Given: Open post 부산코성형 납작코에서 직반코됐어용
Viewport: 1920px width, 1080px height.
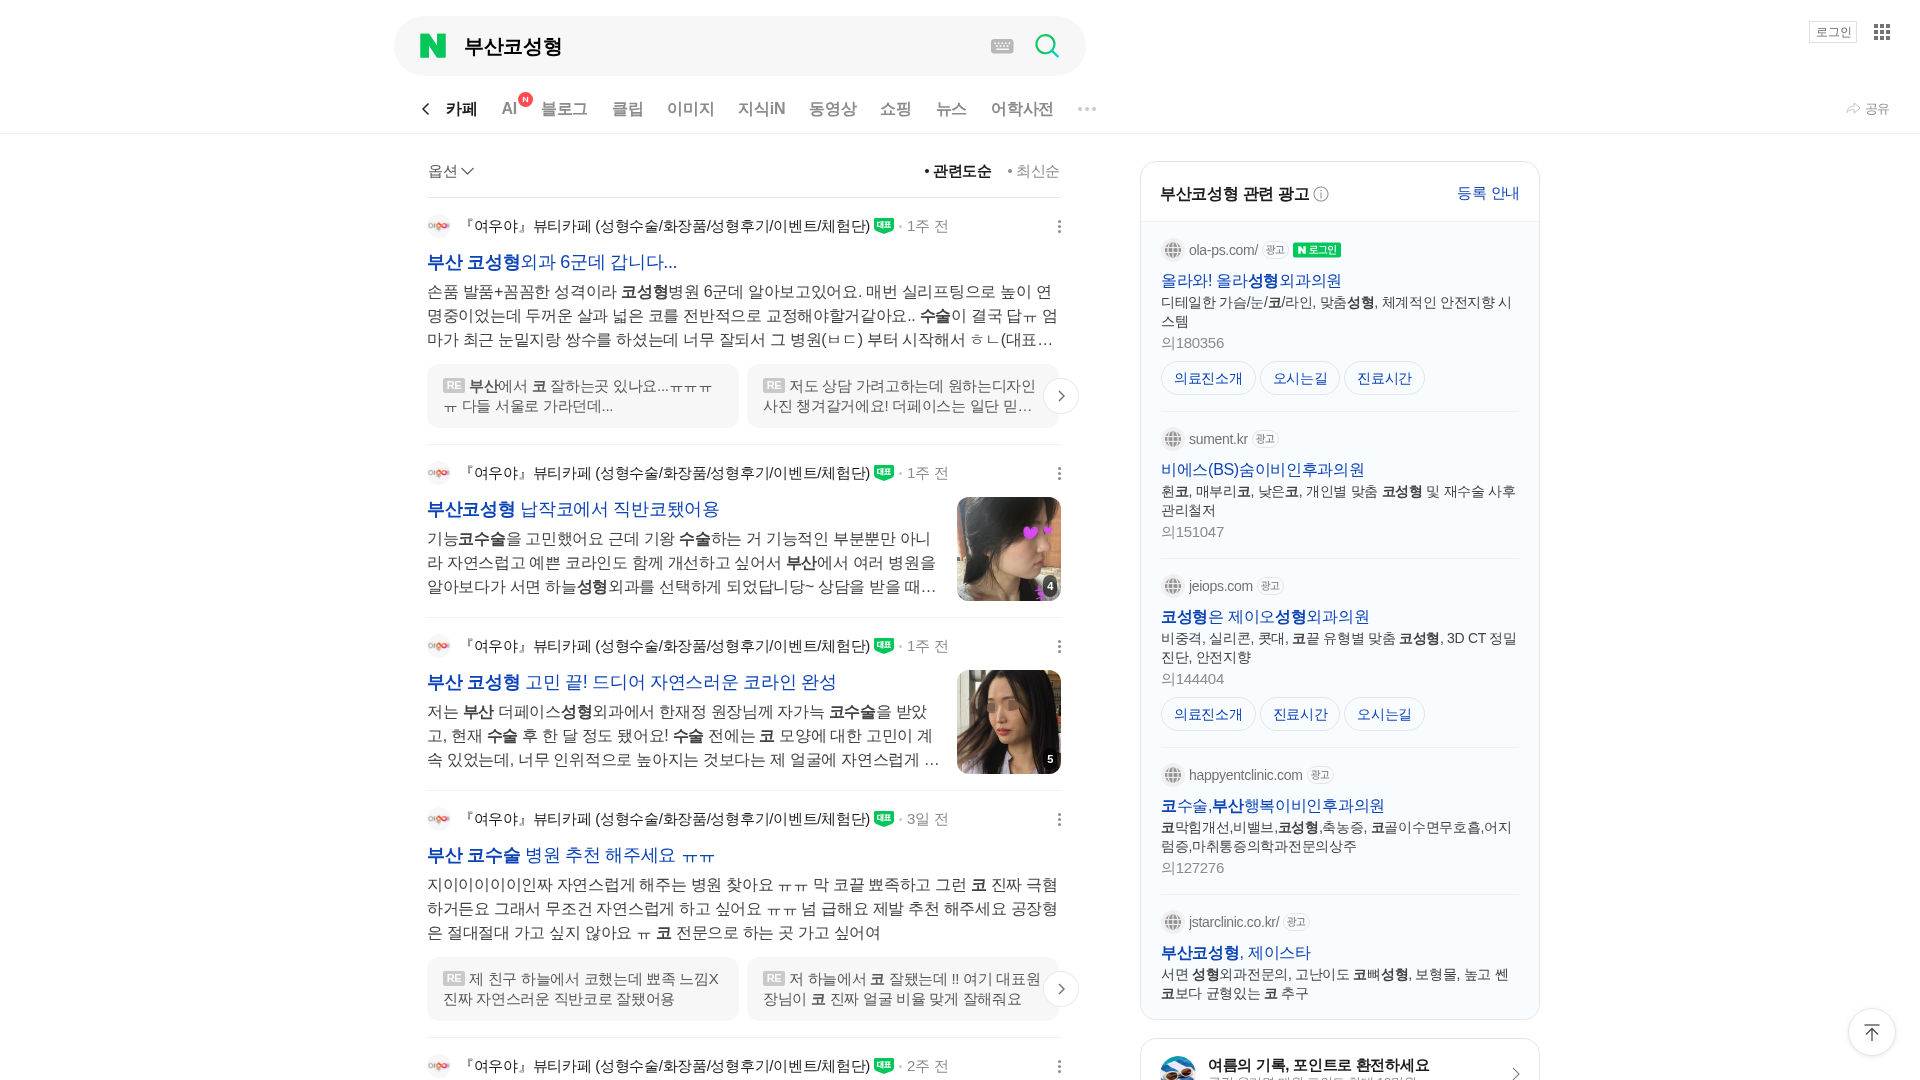Looking at the screenshot, I should pos(573,510).
